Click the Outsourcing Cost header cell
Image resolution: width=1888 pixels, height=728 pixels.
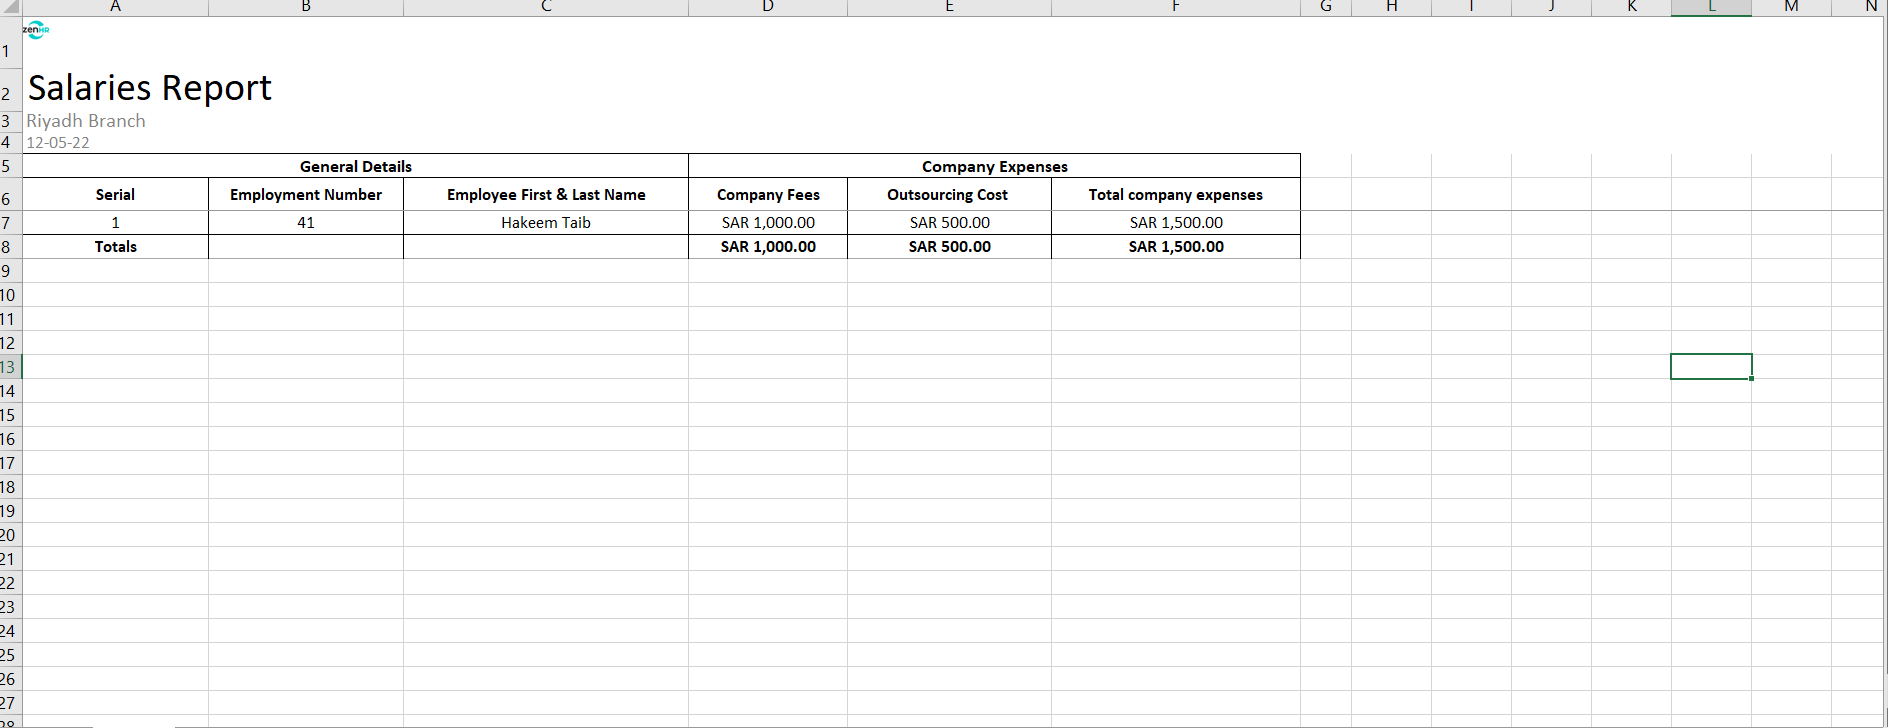(x=949, y=194)
